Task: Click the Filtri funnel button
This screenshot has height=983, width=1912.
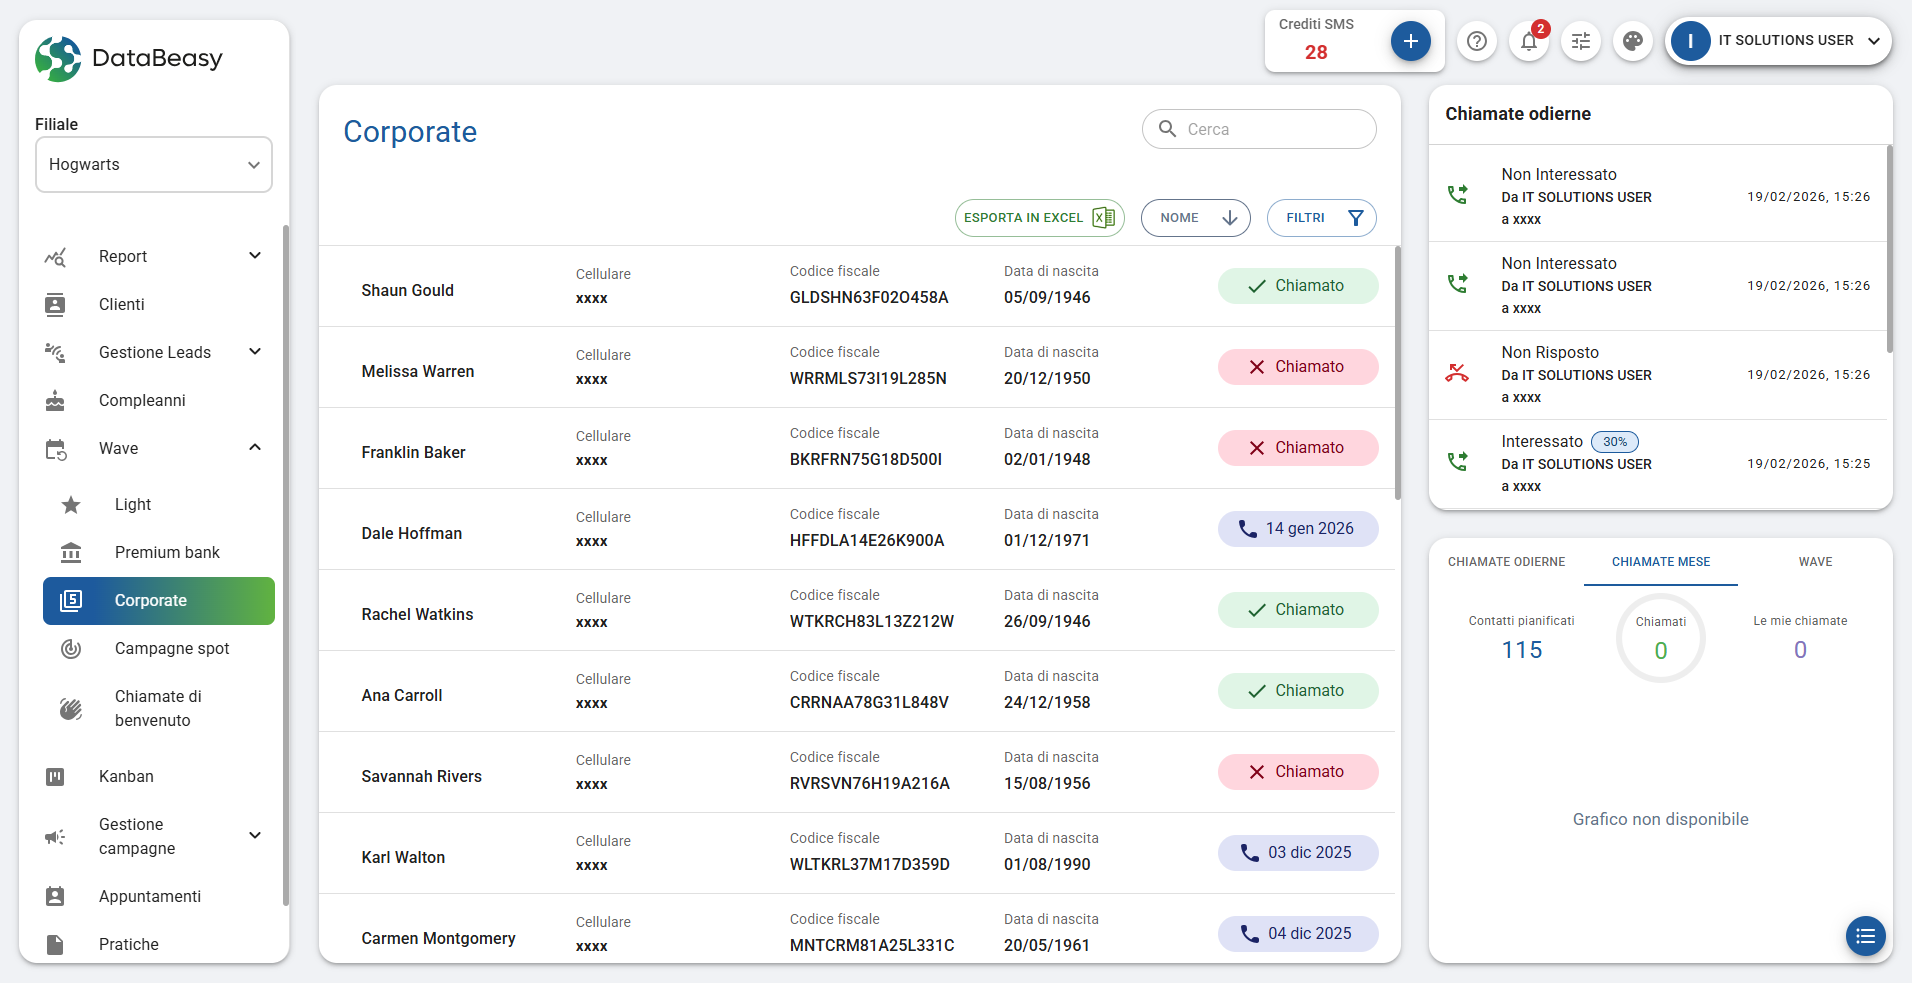Action: pyautogui.click(x=1321, y=218)
